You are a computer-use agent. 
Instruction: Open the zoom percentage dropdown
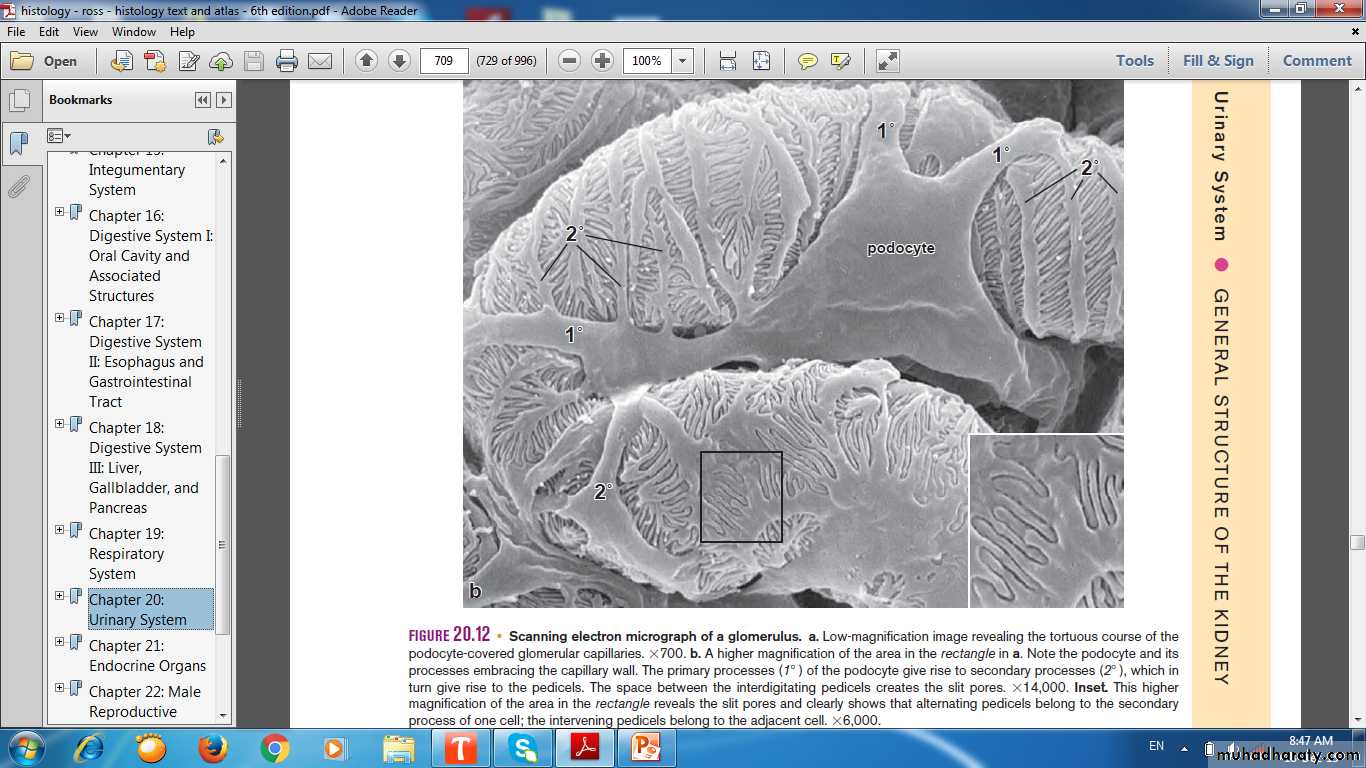[x=683, y=61]
